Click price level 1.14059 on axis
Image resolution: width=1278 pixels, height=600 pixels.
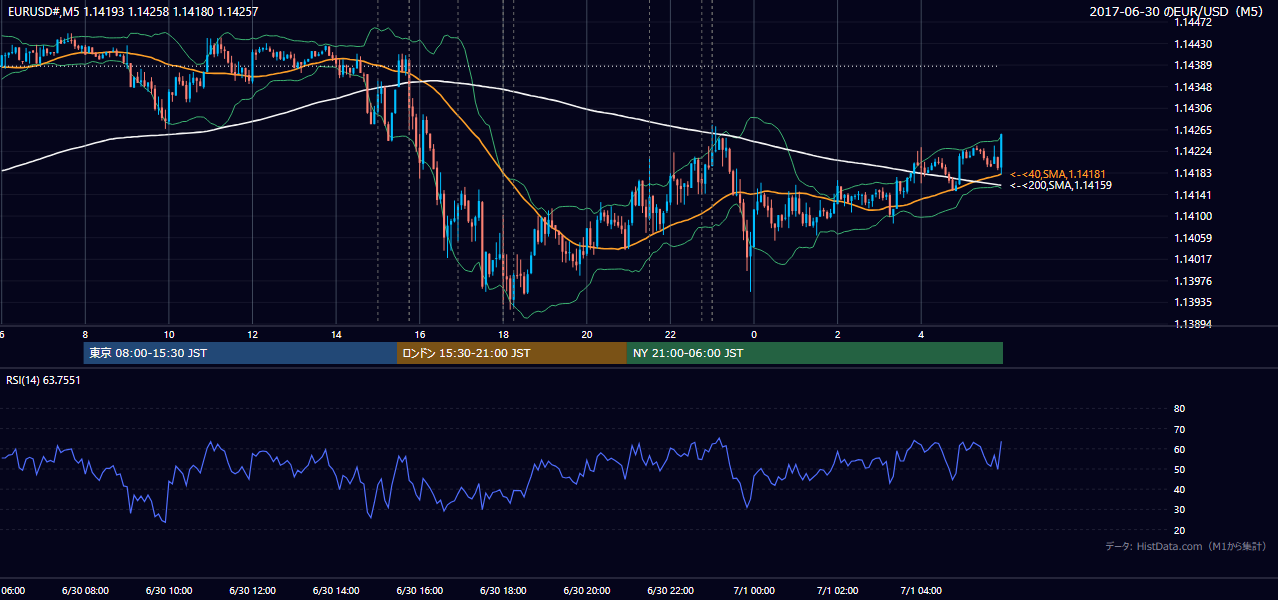coord(1193,238)
